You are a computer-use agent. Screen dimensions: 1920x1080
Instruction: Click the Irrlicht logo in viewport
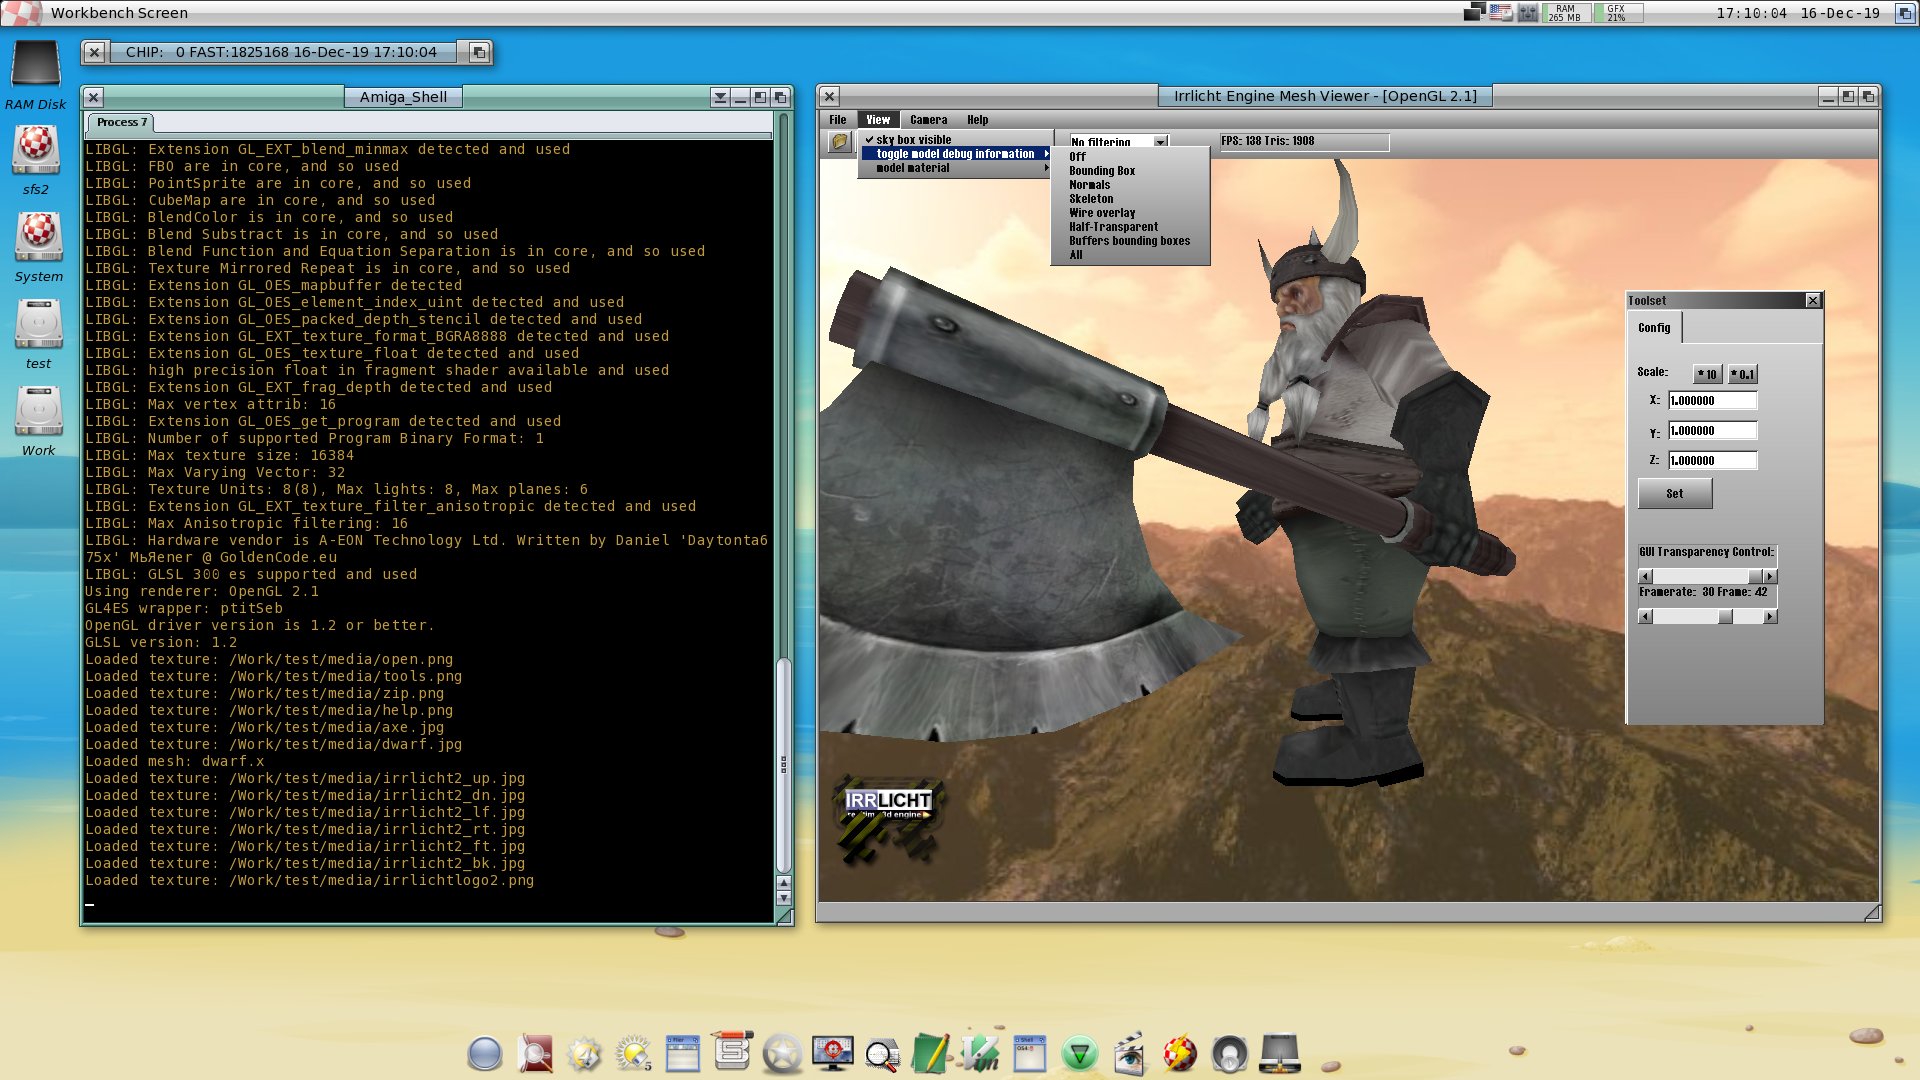pyautogui.click(x=887, y=818)
